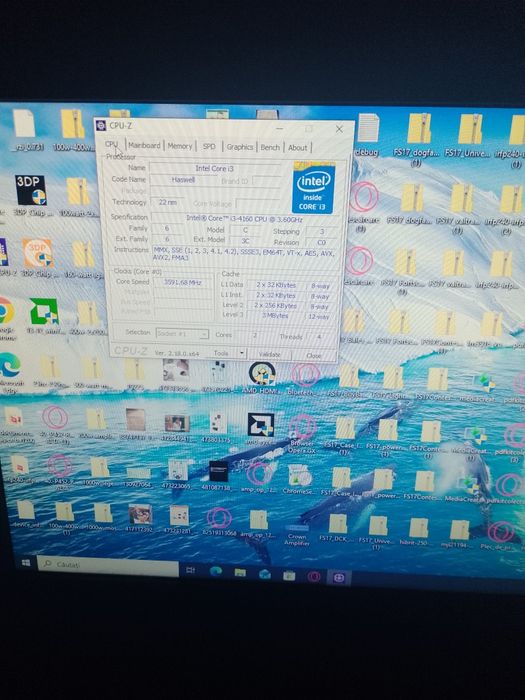Click the Windows Start button
The width and height of the screenshot is (525, 700).
26,563
